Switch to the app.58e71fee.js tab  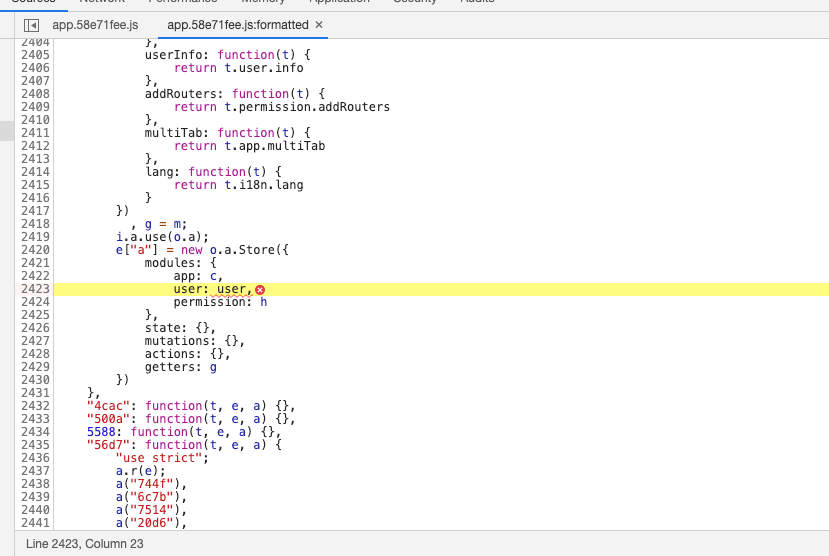click(95, 25)
